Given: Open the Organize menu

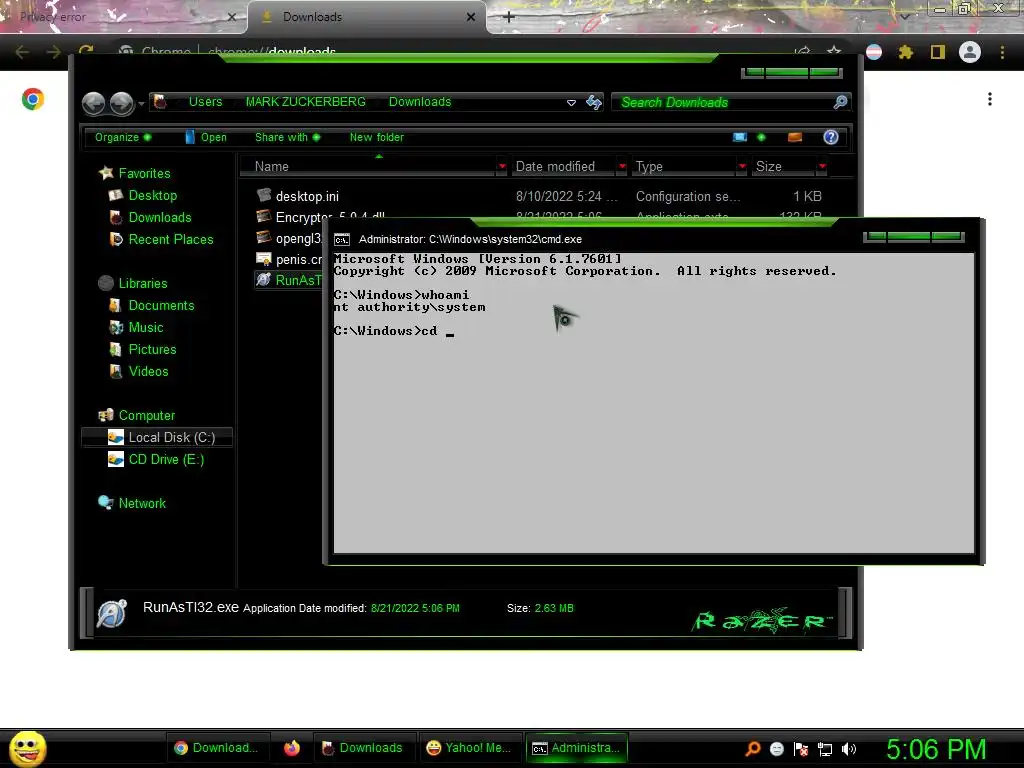Looking at the screenshot, I should coord(123,137).
